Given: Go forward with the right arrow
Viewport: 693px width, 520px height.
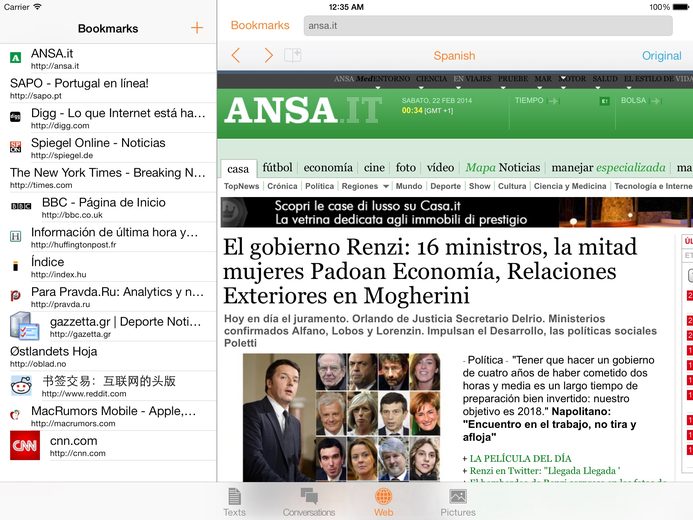Looking at the screenshot, I should pyautogui.click(x=268, y=56).
